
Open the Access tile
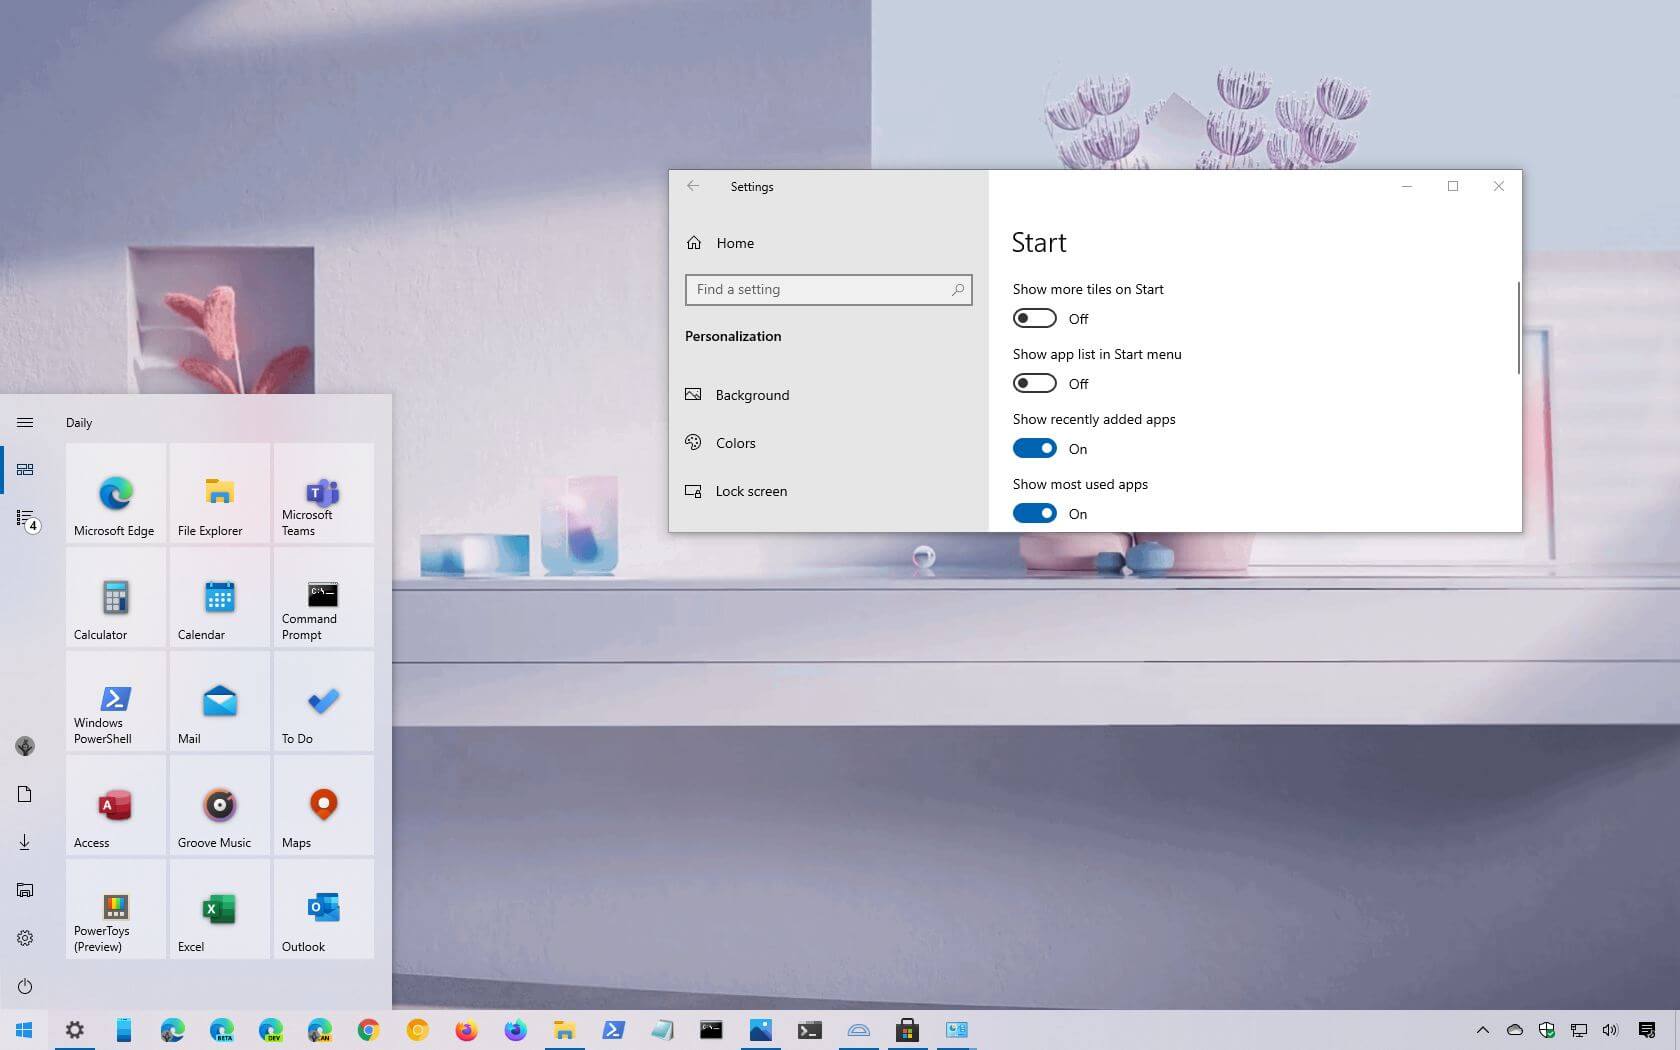tap(116, 806)
